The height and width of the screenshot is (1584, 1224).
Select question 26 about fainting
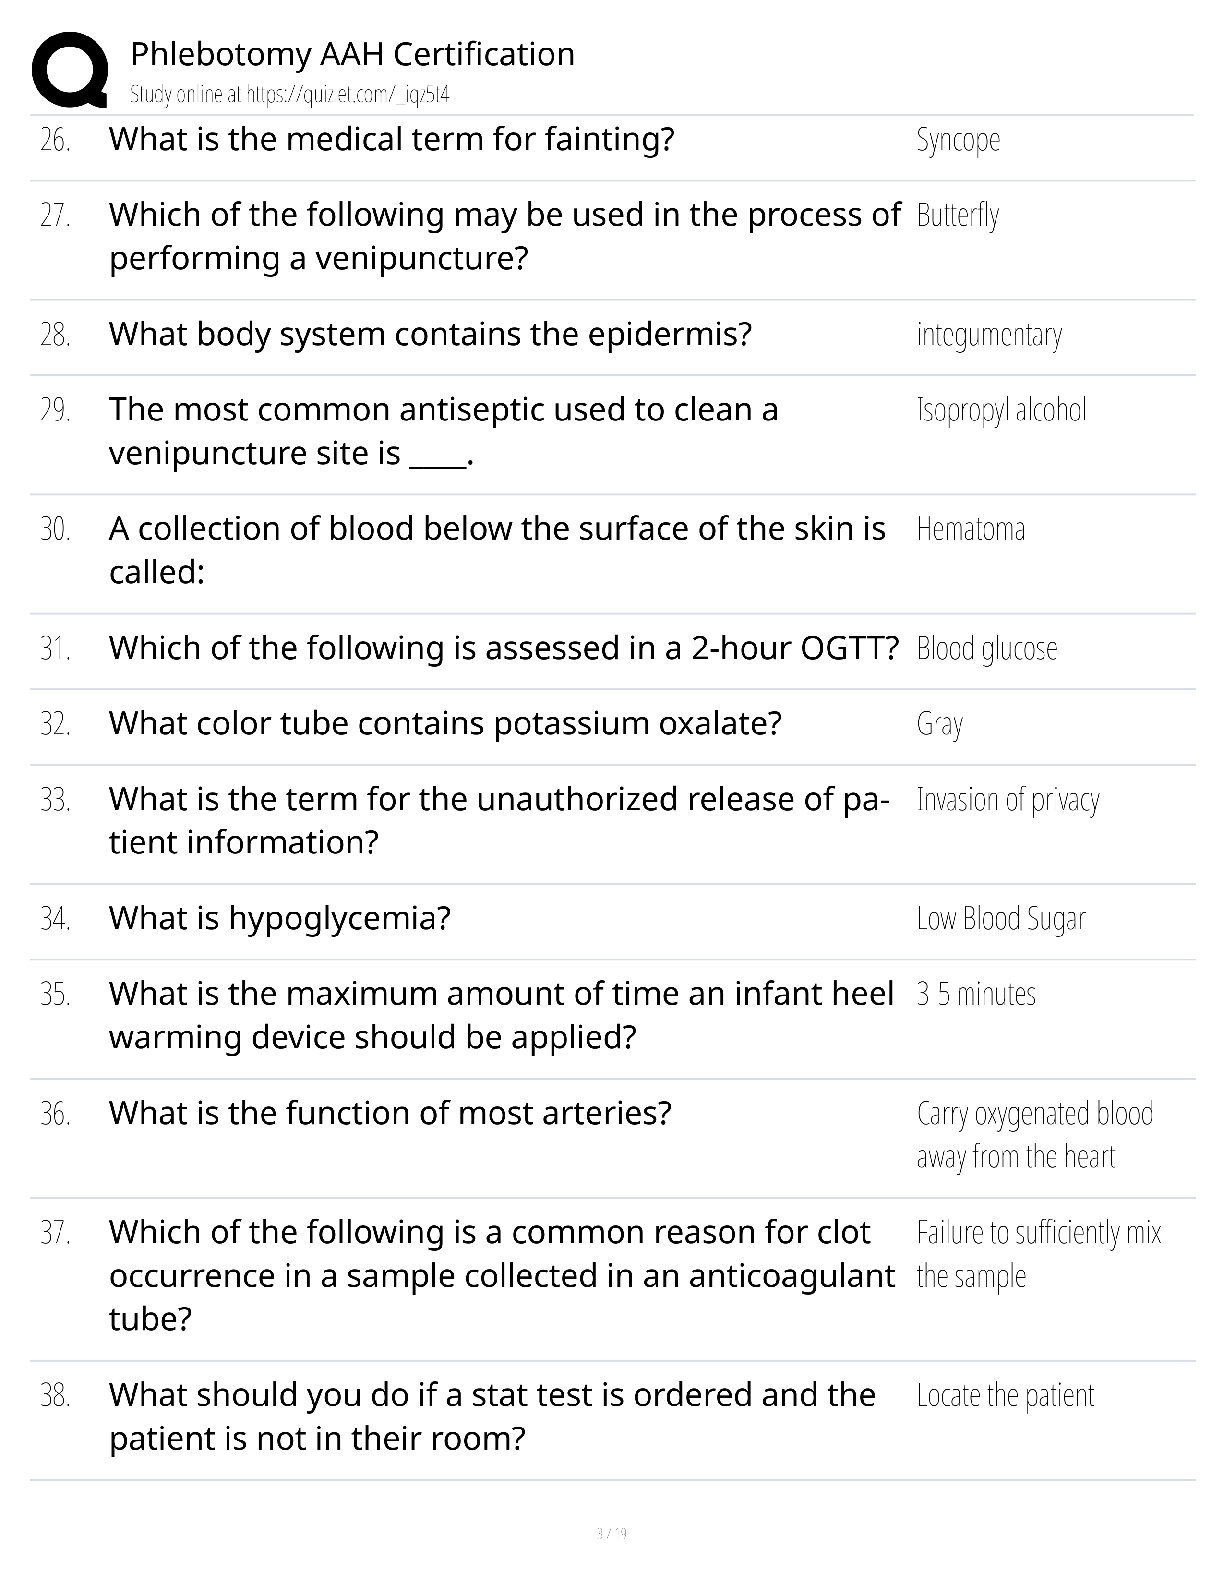[x=391, y=139]
